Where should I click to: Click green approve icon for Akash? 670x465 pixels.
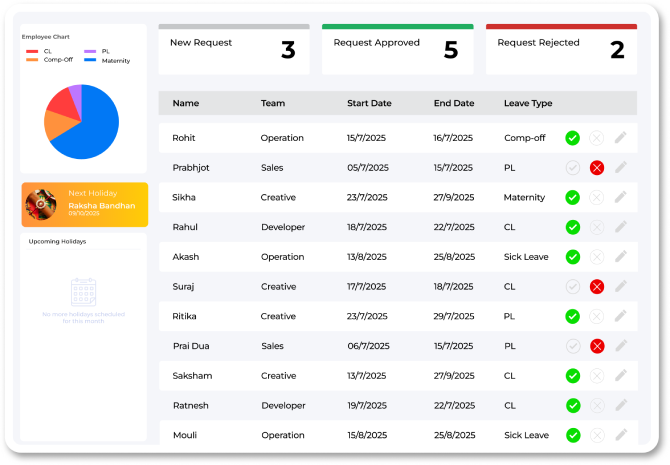point(573,257)
